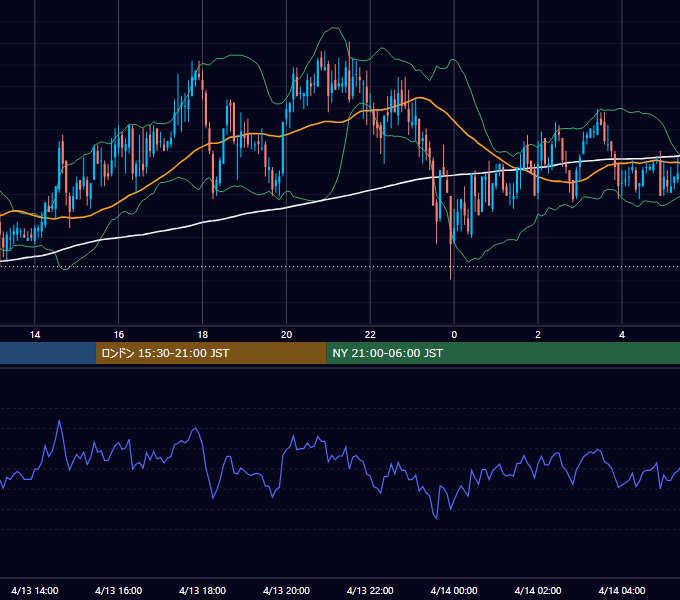Click the 4/13 16:00 time label
The height and width of the screenshot is (600, 680).
click(118, 590)
